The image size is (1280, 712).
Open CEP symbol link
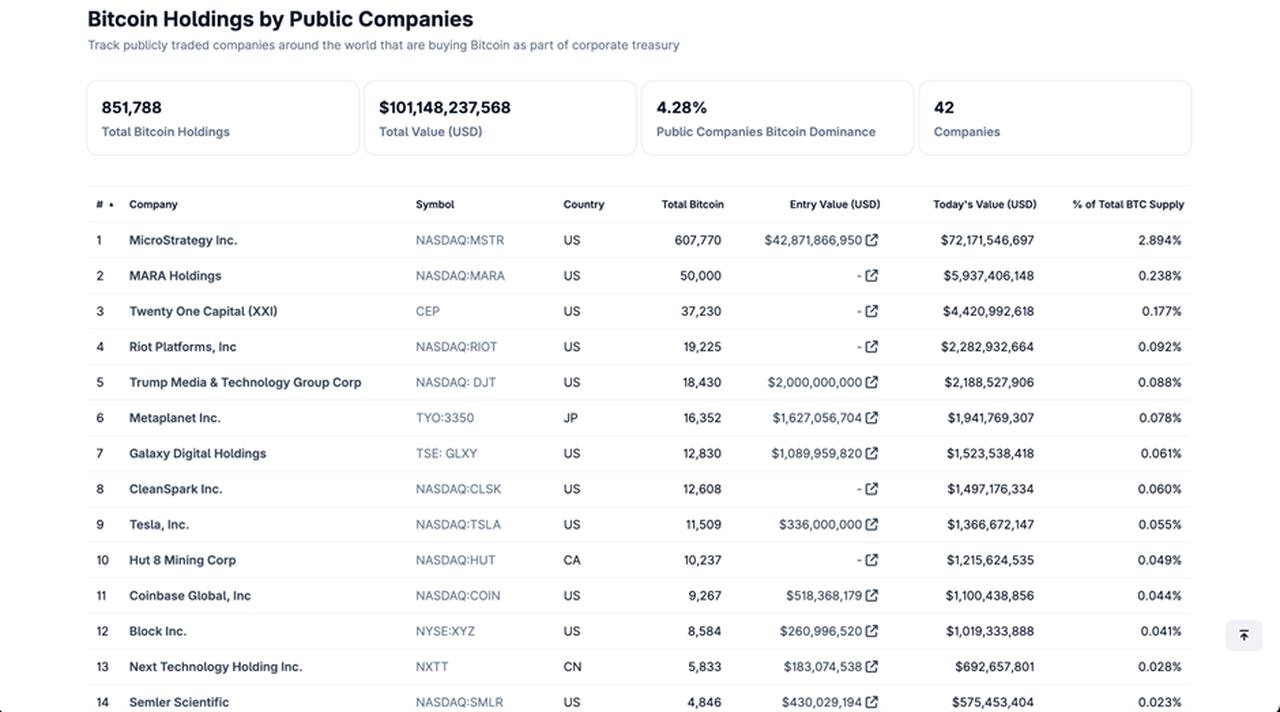(x=428, y=311)
